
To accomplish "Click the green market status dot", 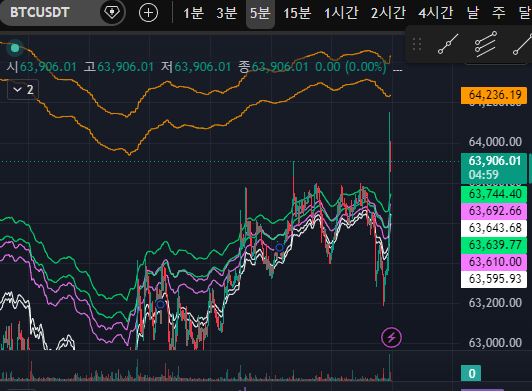I will pyautogui.click(x=15, y=48).
